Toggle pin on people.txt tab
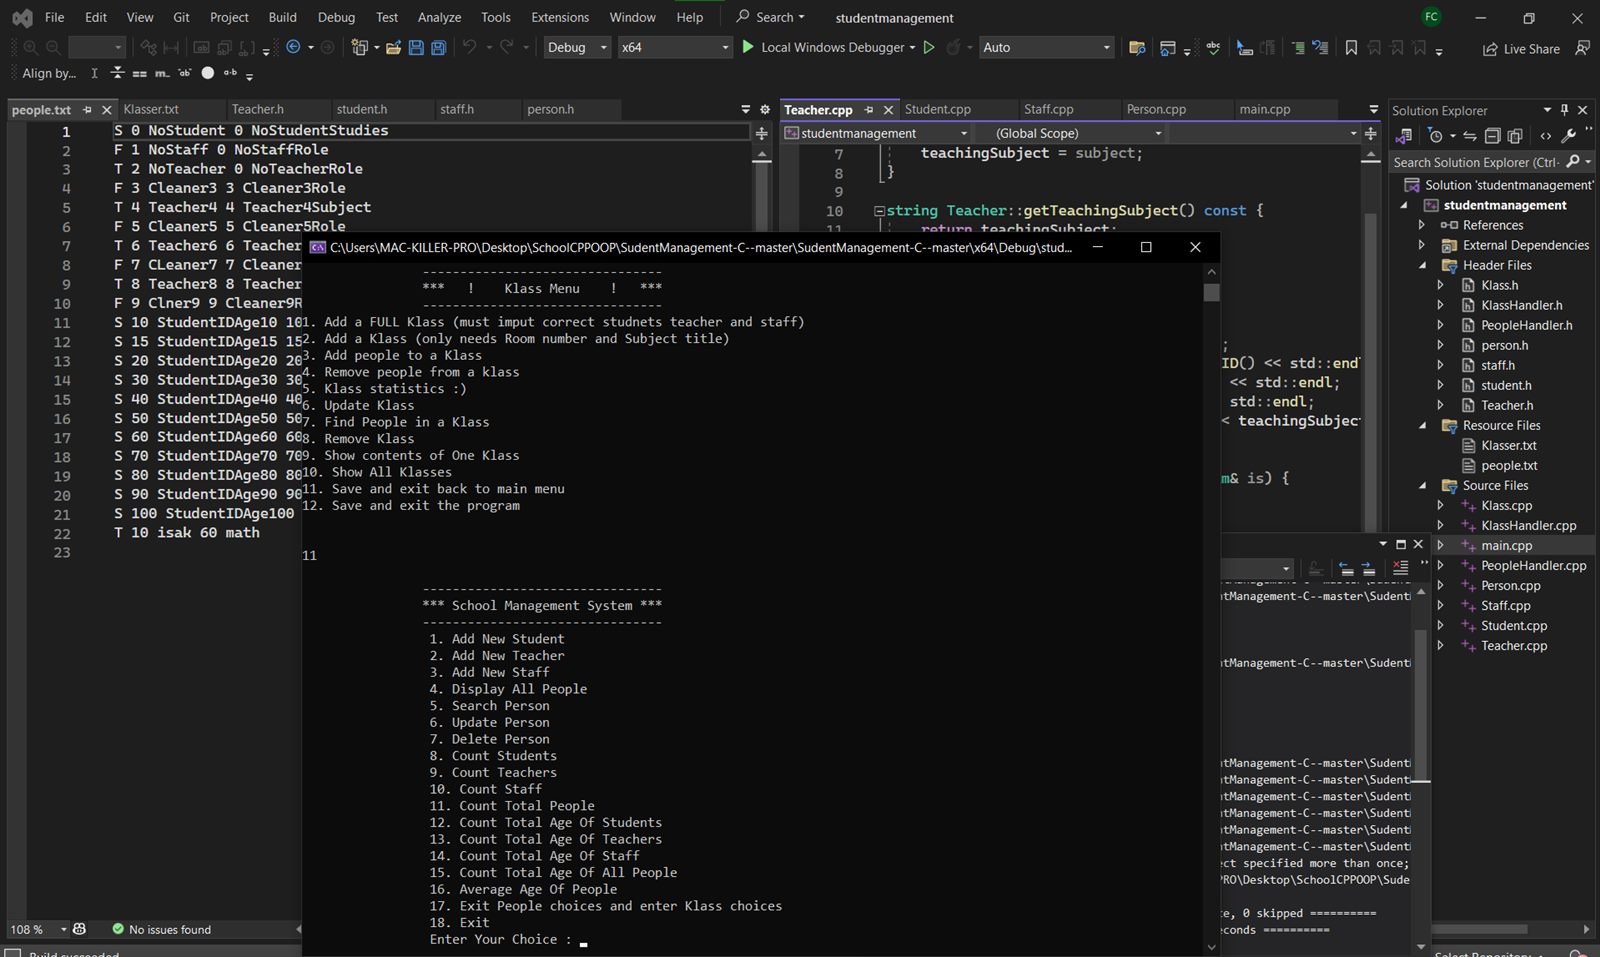Screen dimensions: 1600x957 pyautogui.click(x=87, y=110)
